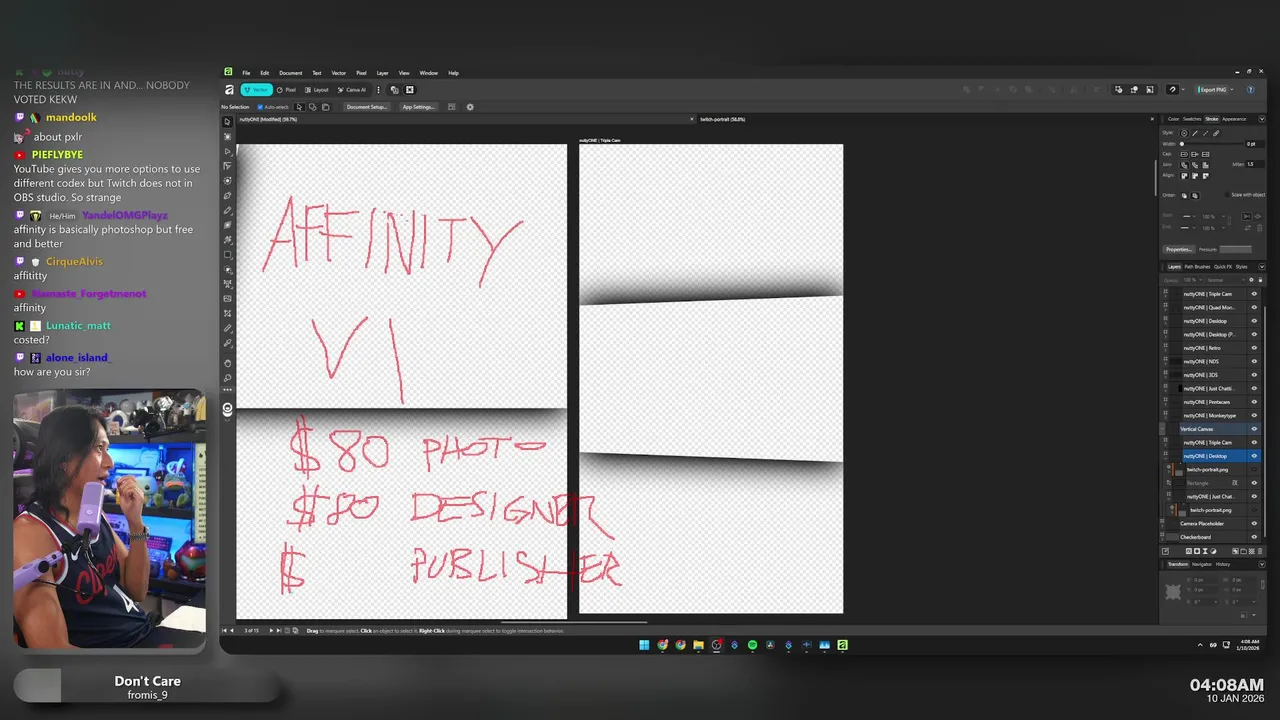Switch to the Vector studio
1280x720 pixels.
(x=257, y=90)
